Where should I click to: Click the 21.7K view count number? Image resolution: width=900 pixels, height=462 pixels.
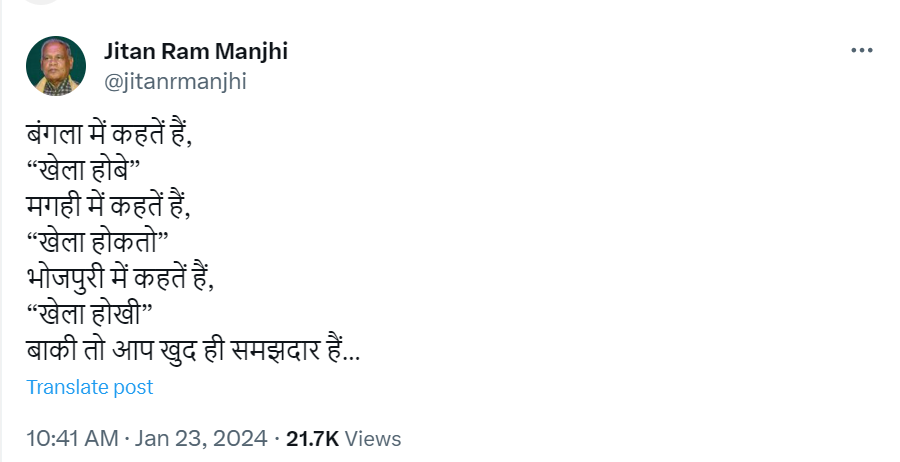click(x=313, y=438)
